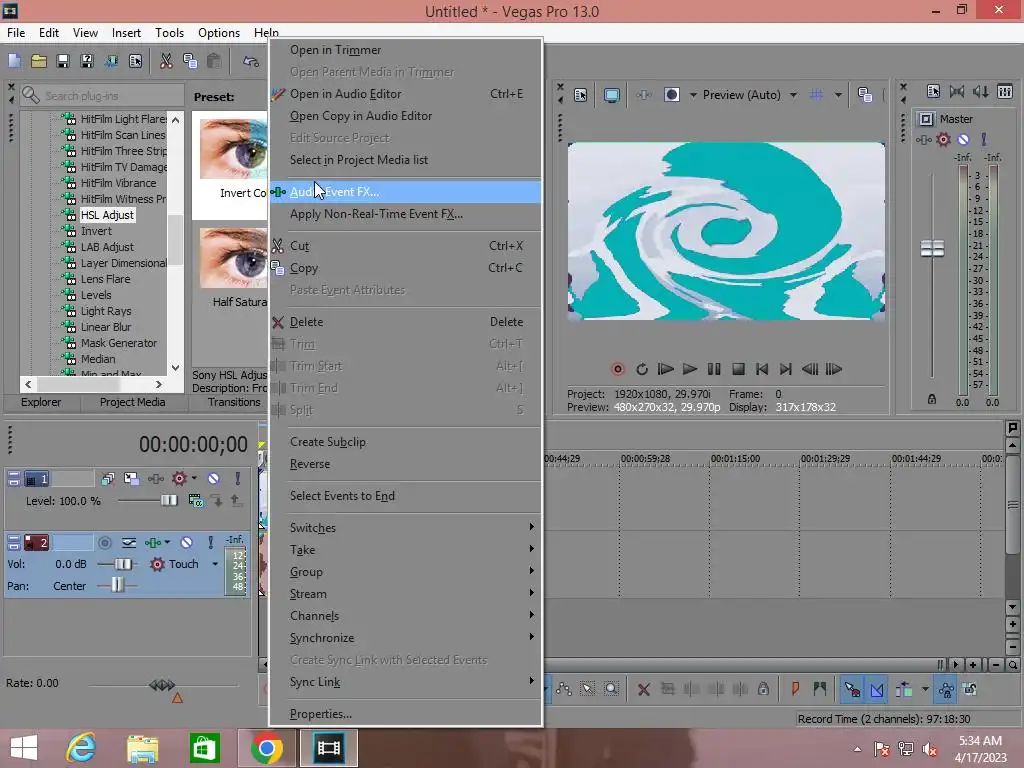Toggle Mute on video track 1

(214, 479)
